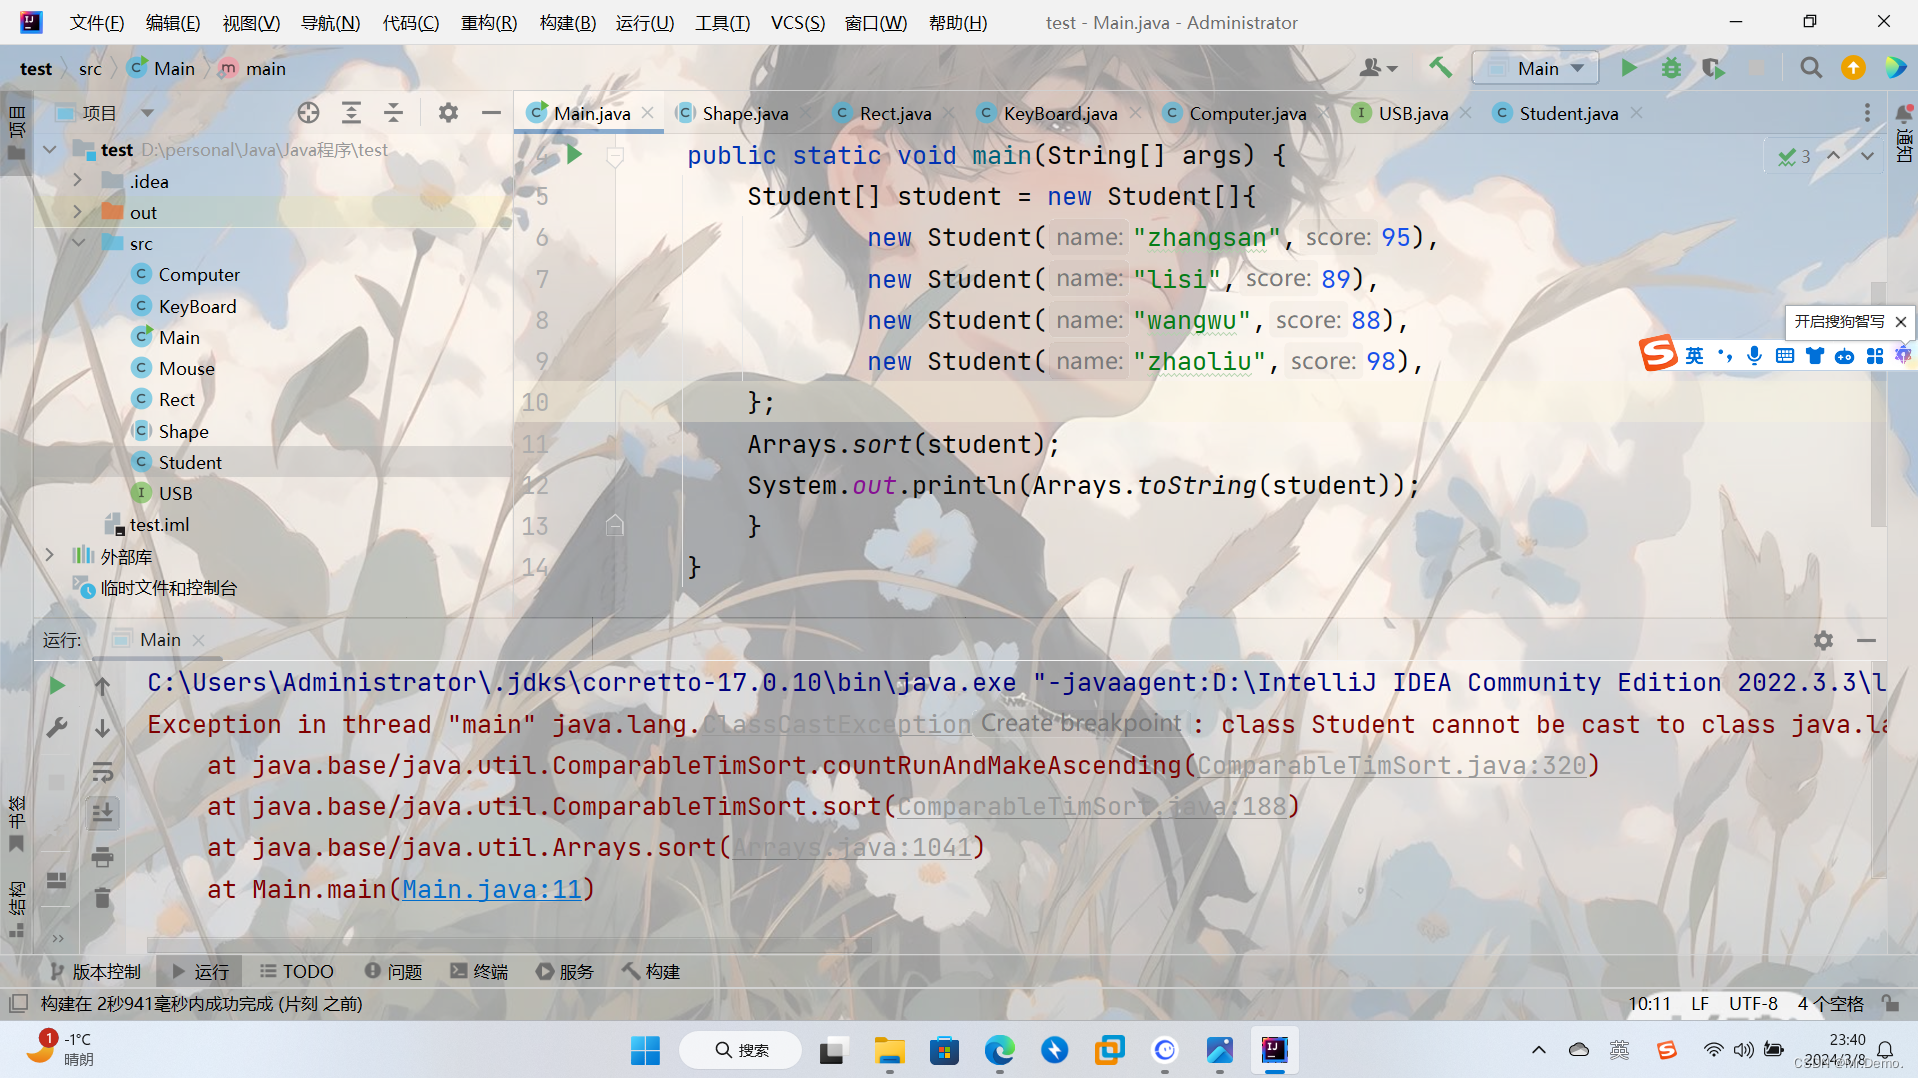Open Main.java:11 stack trace link

click(491, 889)
